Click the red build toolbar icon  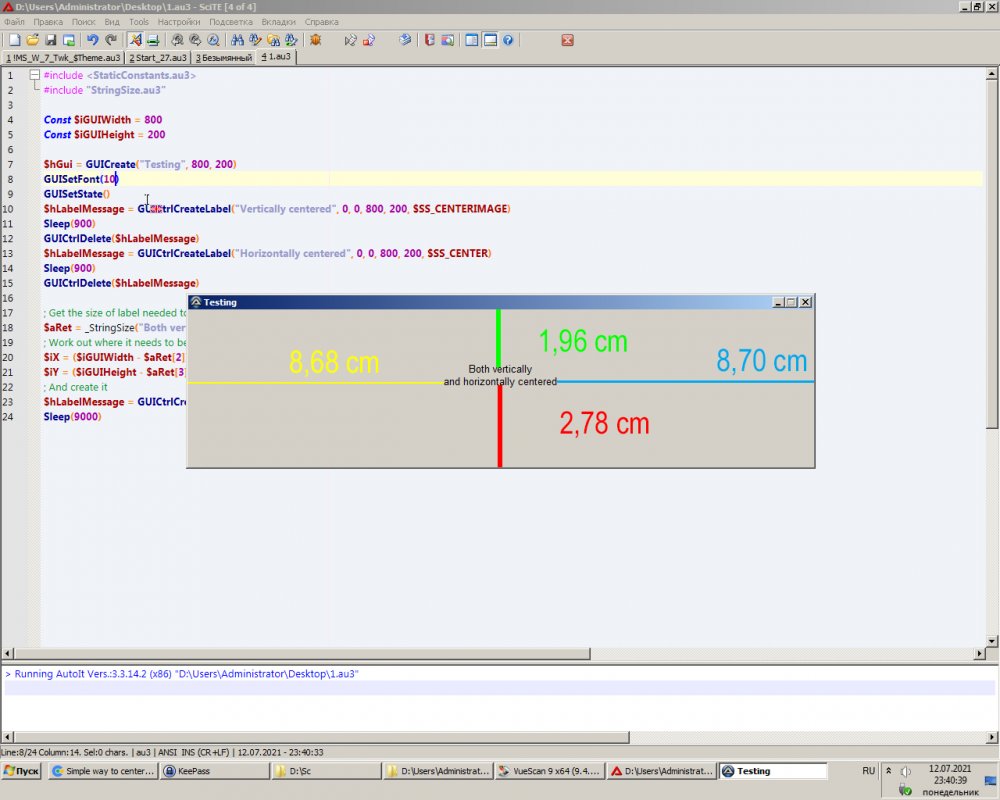(369, 40)
